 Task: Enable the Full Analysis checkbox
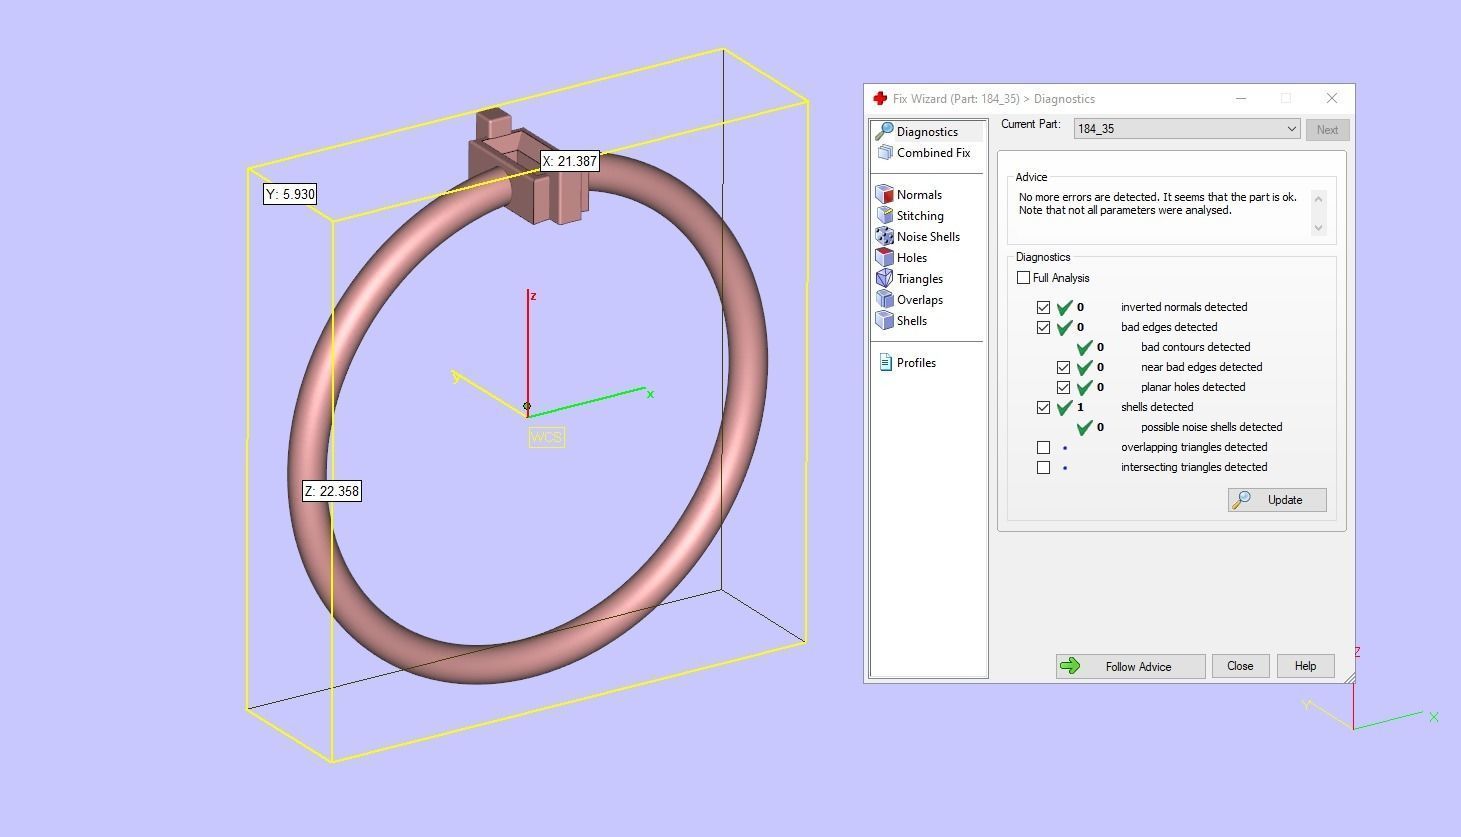(1023, 278)
